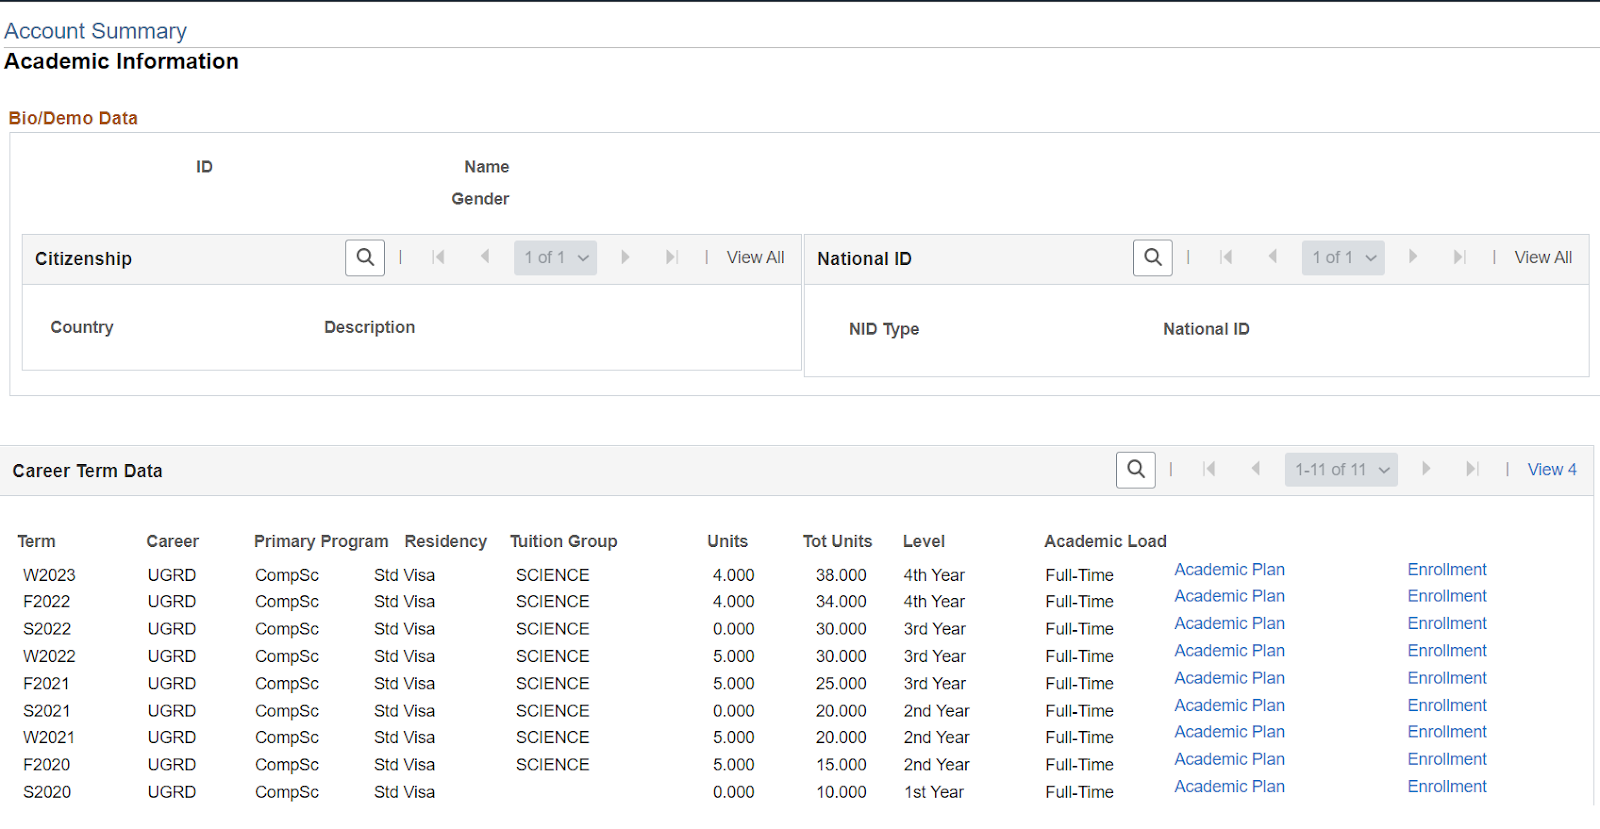Go to next Citizenship row arrow

pos(625,258)
